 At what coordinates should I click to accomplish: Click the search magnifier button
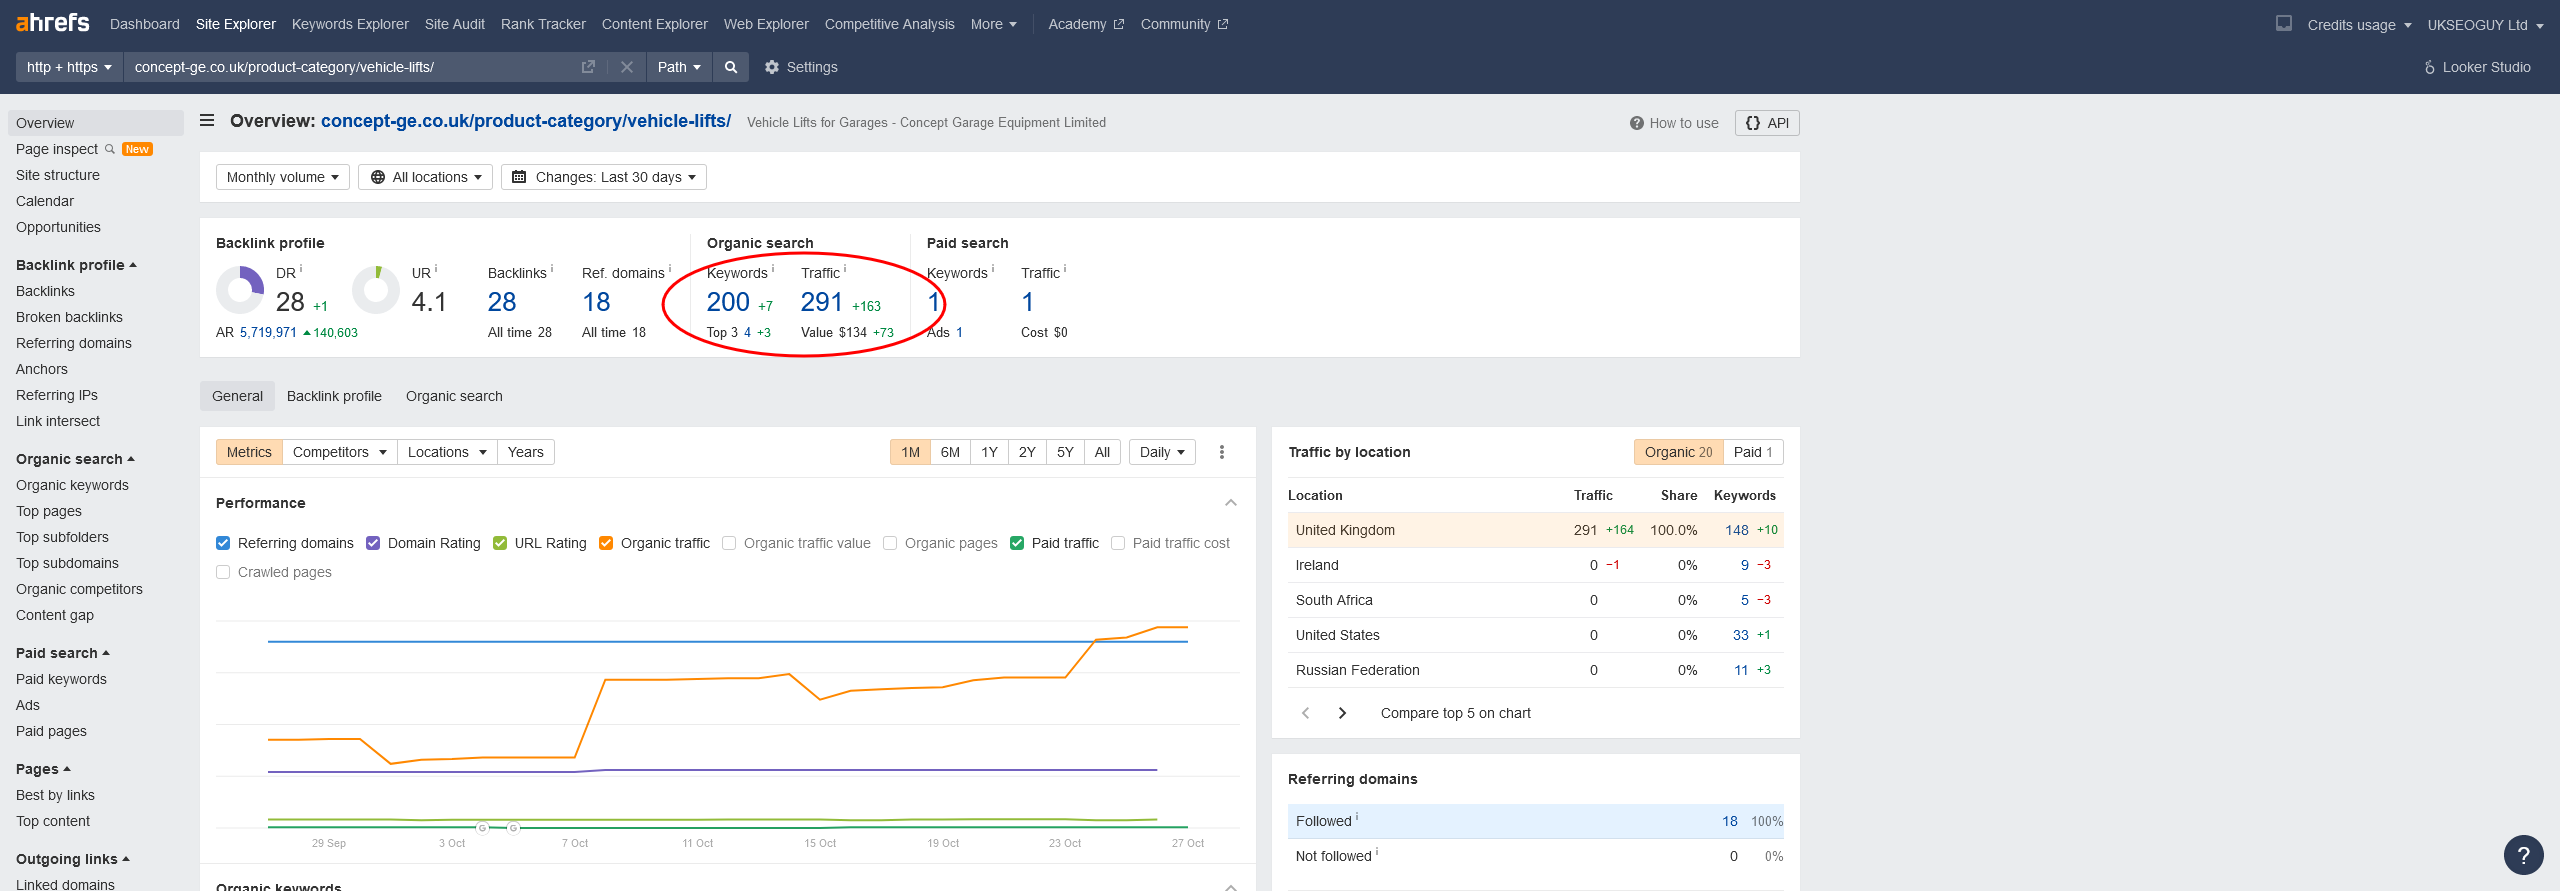pyautogui.click(x=731, y=67)
